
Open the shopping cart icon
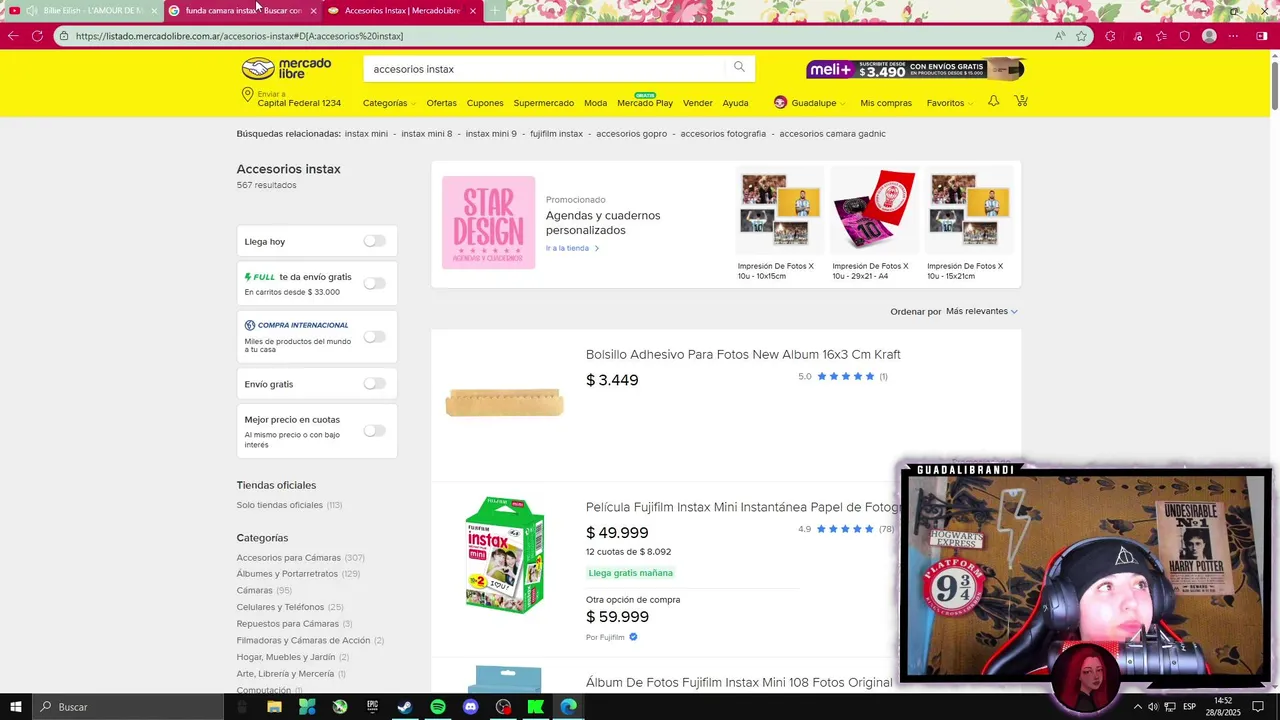pyautogui.click(x=1020, y=101)
